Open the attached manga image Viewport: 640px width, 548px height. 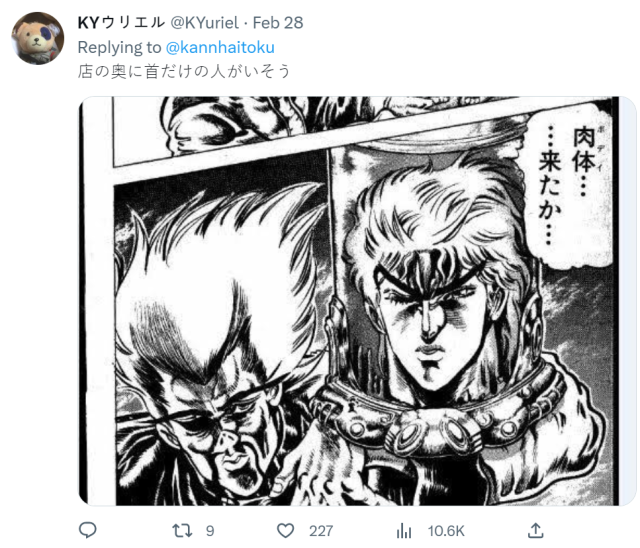coord(357,301)
